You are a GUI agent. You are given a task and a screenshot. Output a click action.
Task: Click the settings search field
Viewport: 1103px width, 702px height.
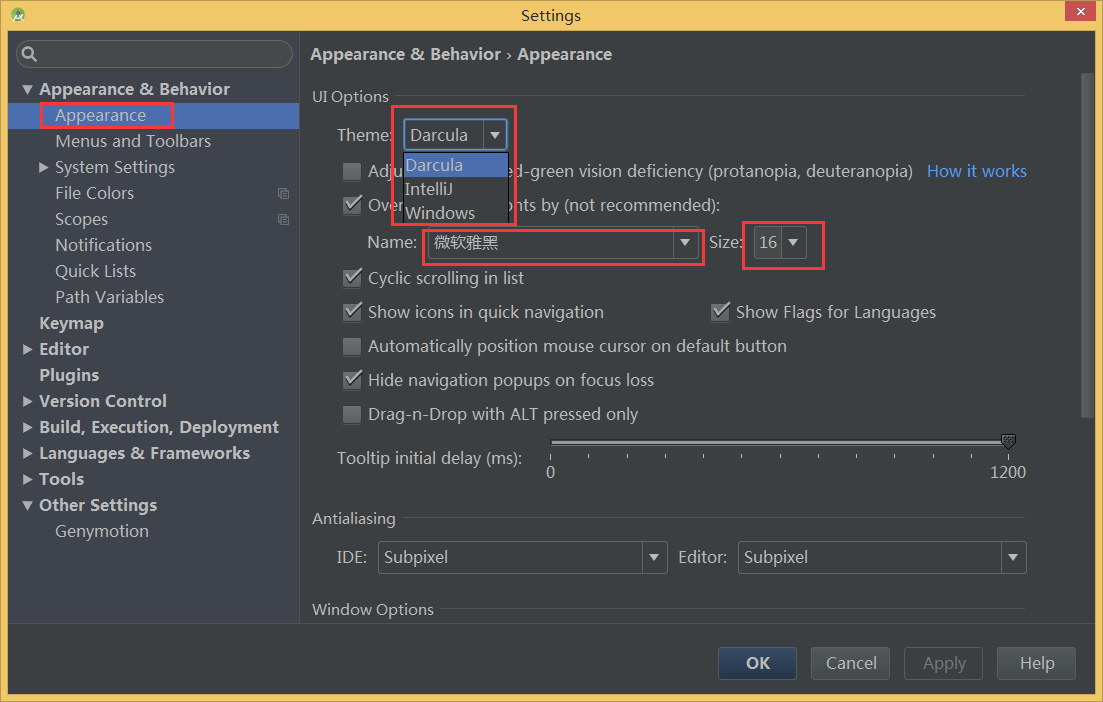154,54
